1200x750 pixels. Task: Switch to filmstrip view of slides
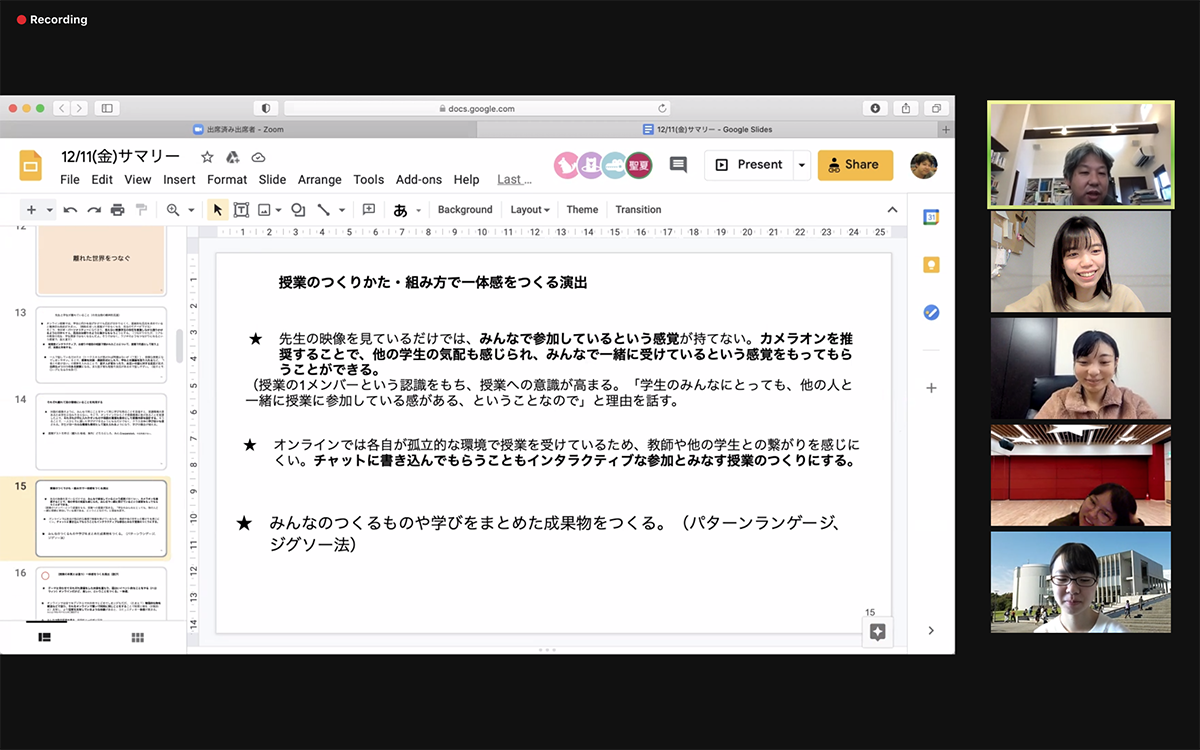tap(45, 637)
